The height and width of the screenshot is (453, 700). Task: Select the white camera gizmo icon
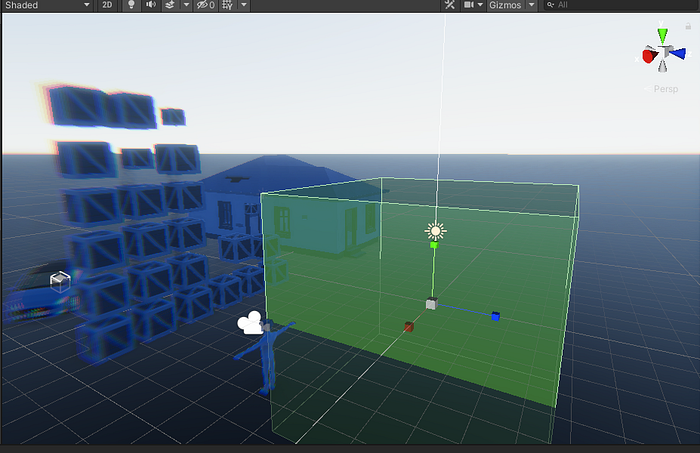(x=250, y=323)
